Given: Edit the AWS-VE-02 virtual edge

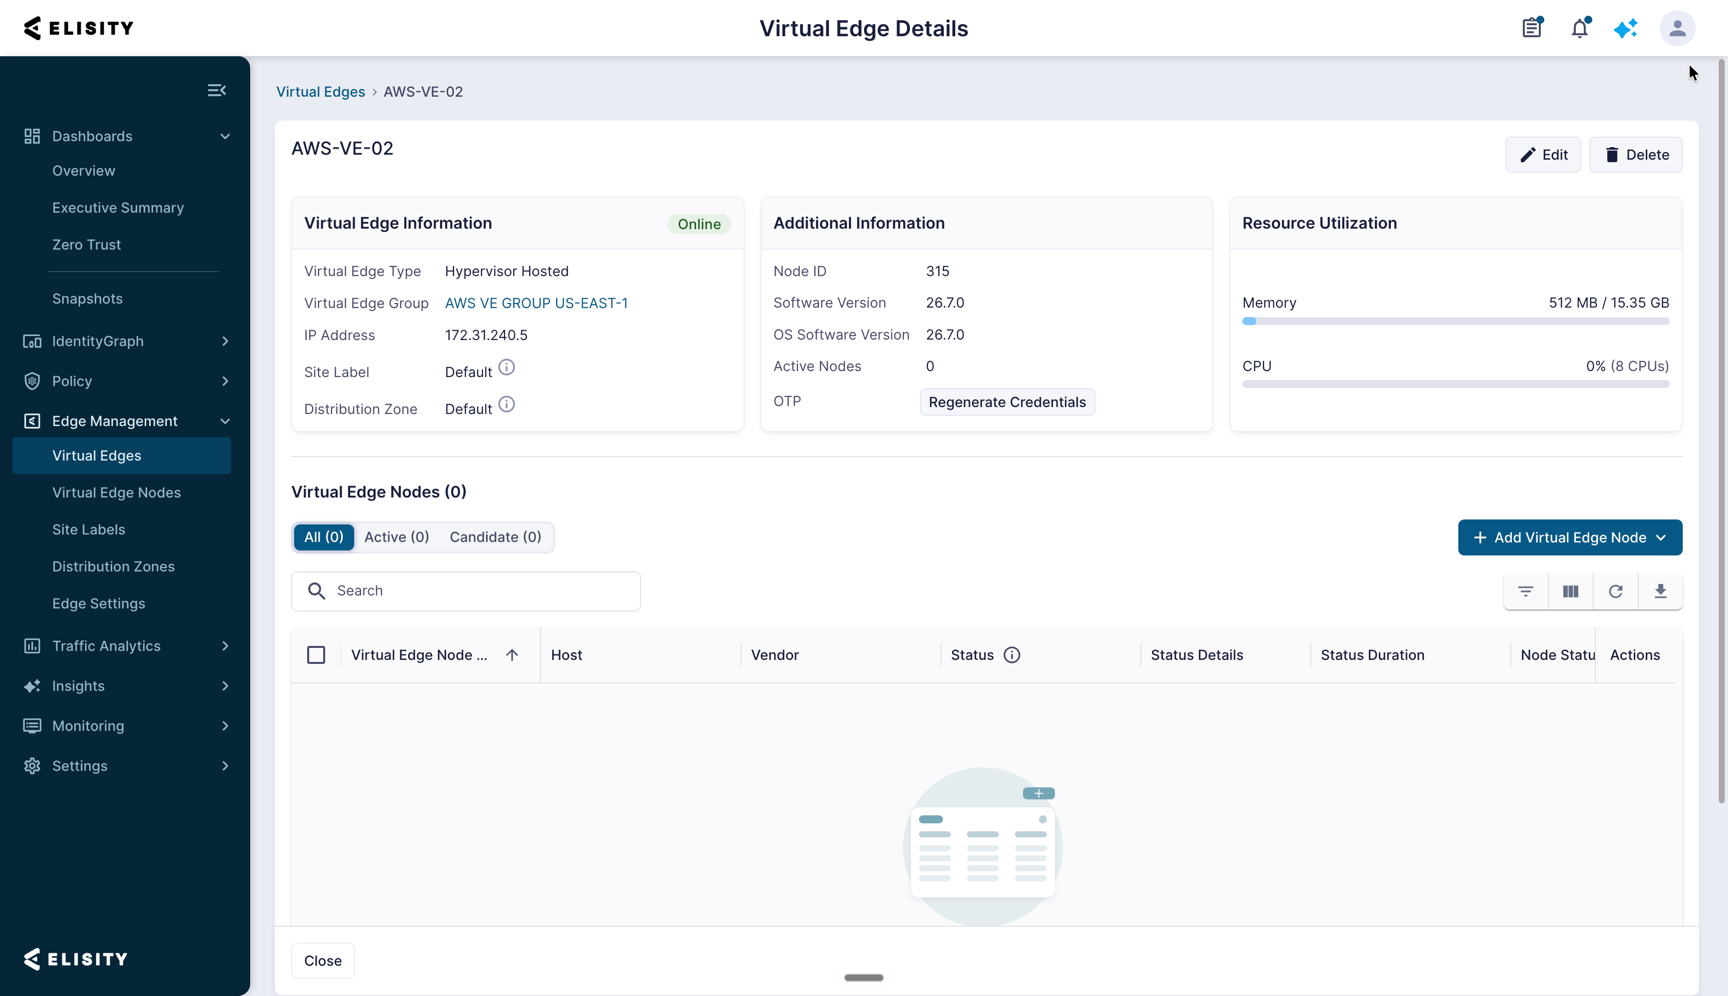Looking at the screenshot, I should pyautogui.click(x=1543, y=155).
